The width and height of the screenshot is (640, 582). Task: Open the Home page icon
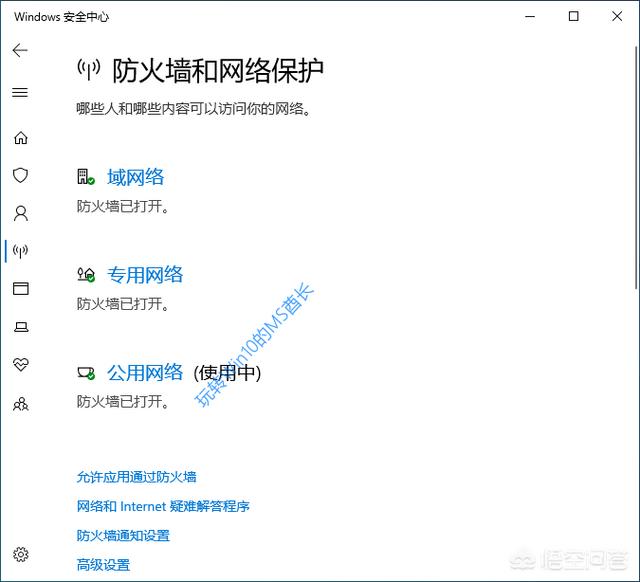[x=20, y=138]
